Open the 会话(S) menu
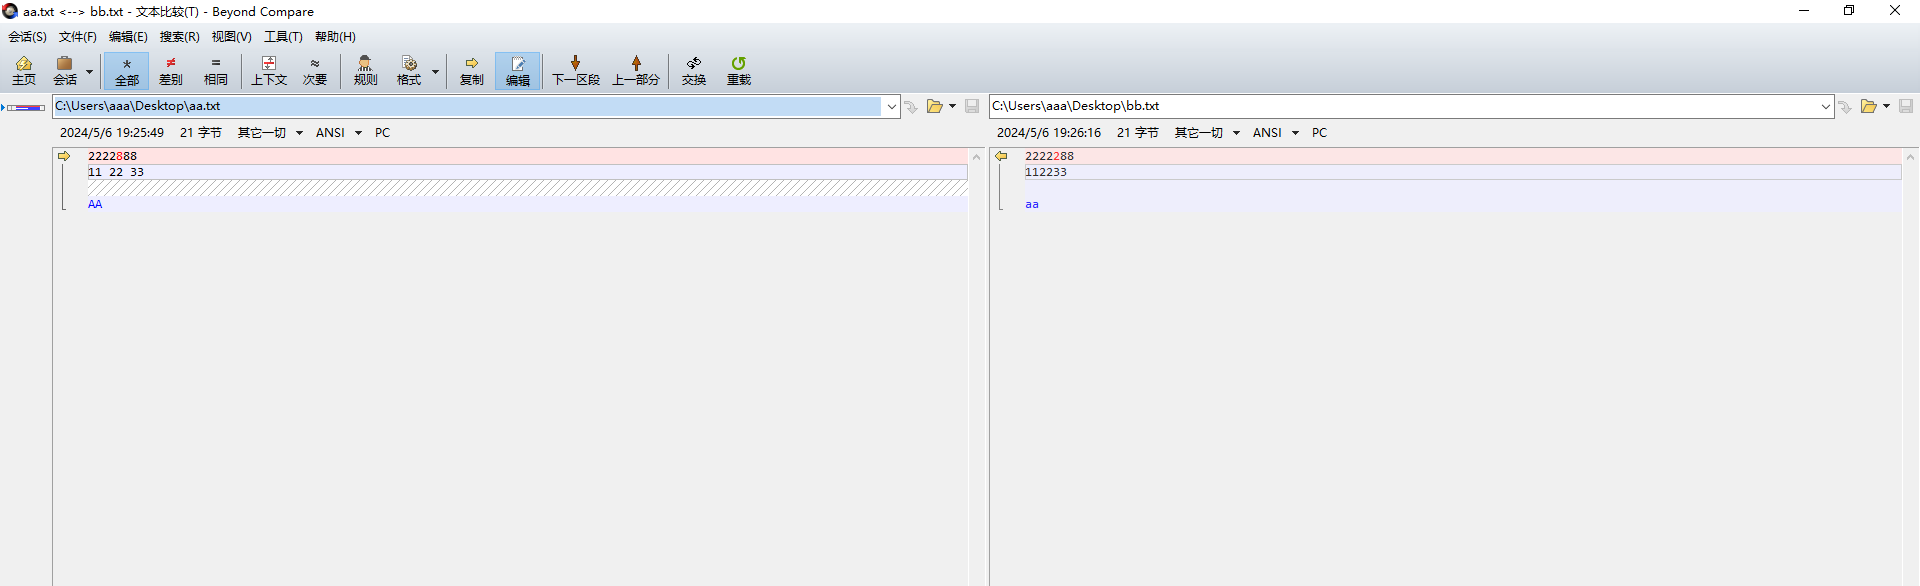Viewport: 1920px width, 586px height. coord(28,37)
